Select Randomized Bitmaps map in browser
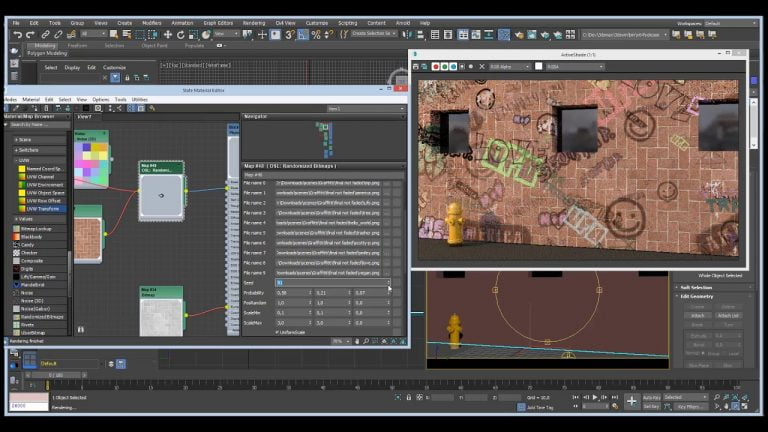 [x=41, y=317]
